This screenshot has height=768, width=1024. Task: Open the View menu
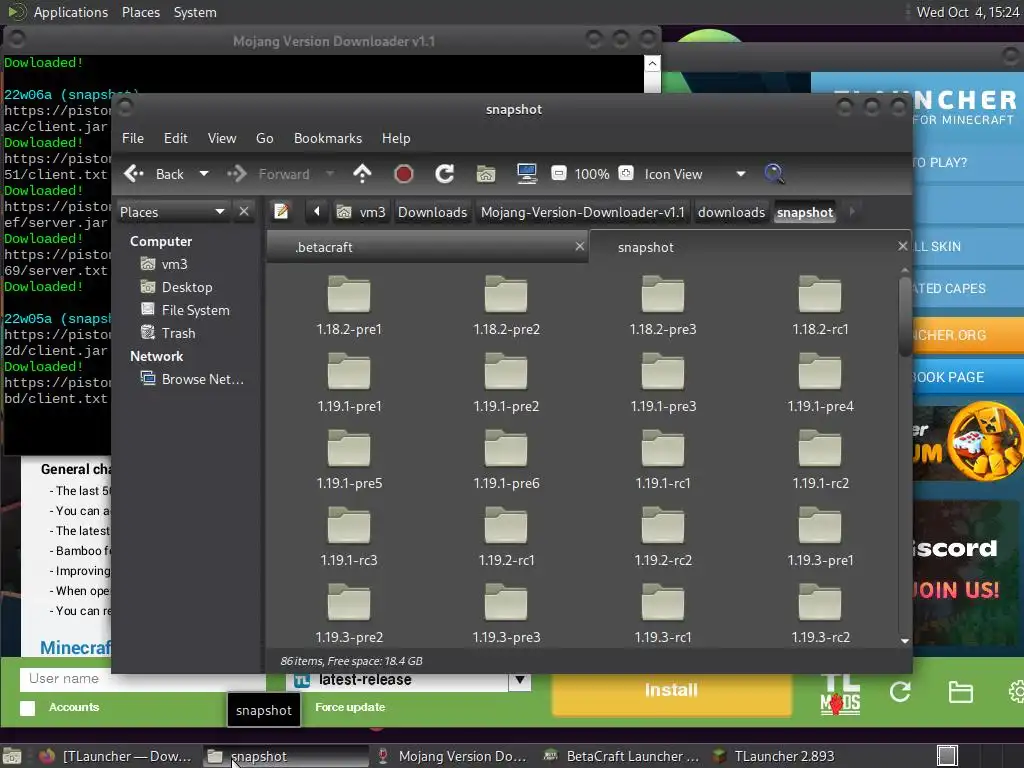tap(222, 138)
